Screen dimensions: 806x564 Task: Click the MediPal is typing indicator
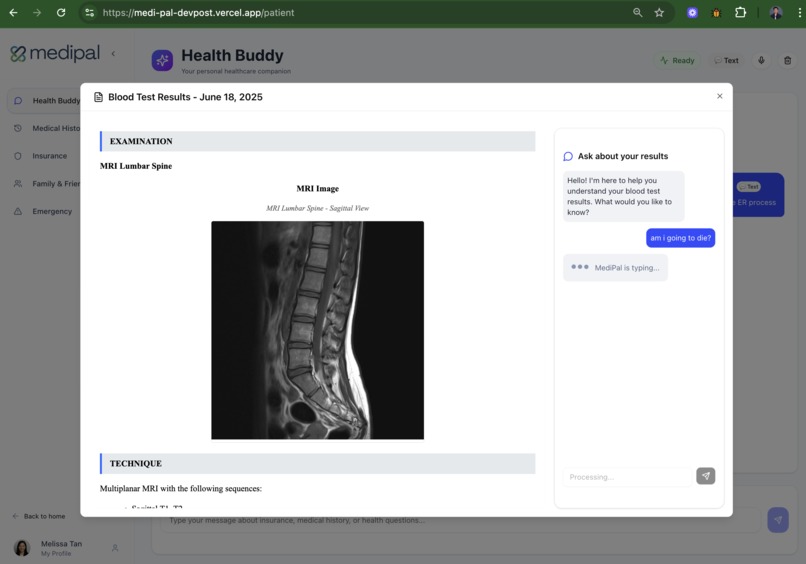click(615, 267)
